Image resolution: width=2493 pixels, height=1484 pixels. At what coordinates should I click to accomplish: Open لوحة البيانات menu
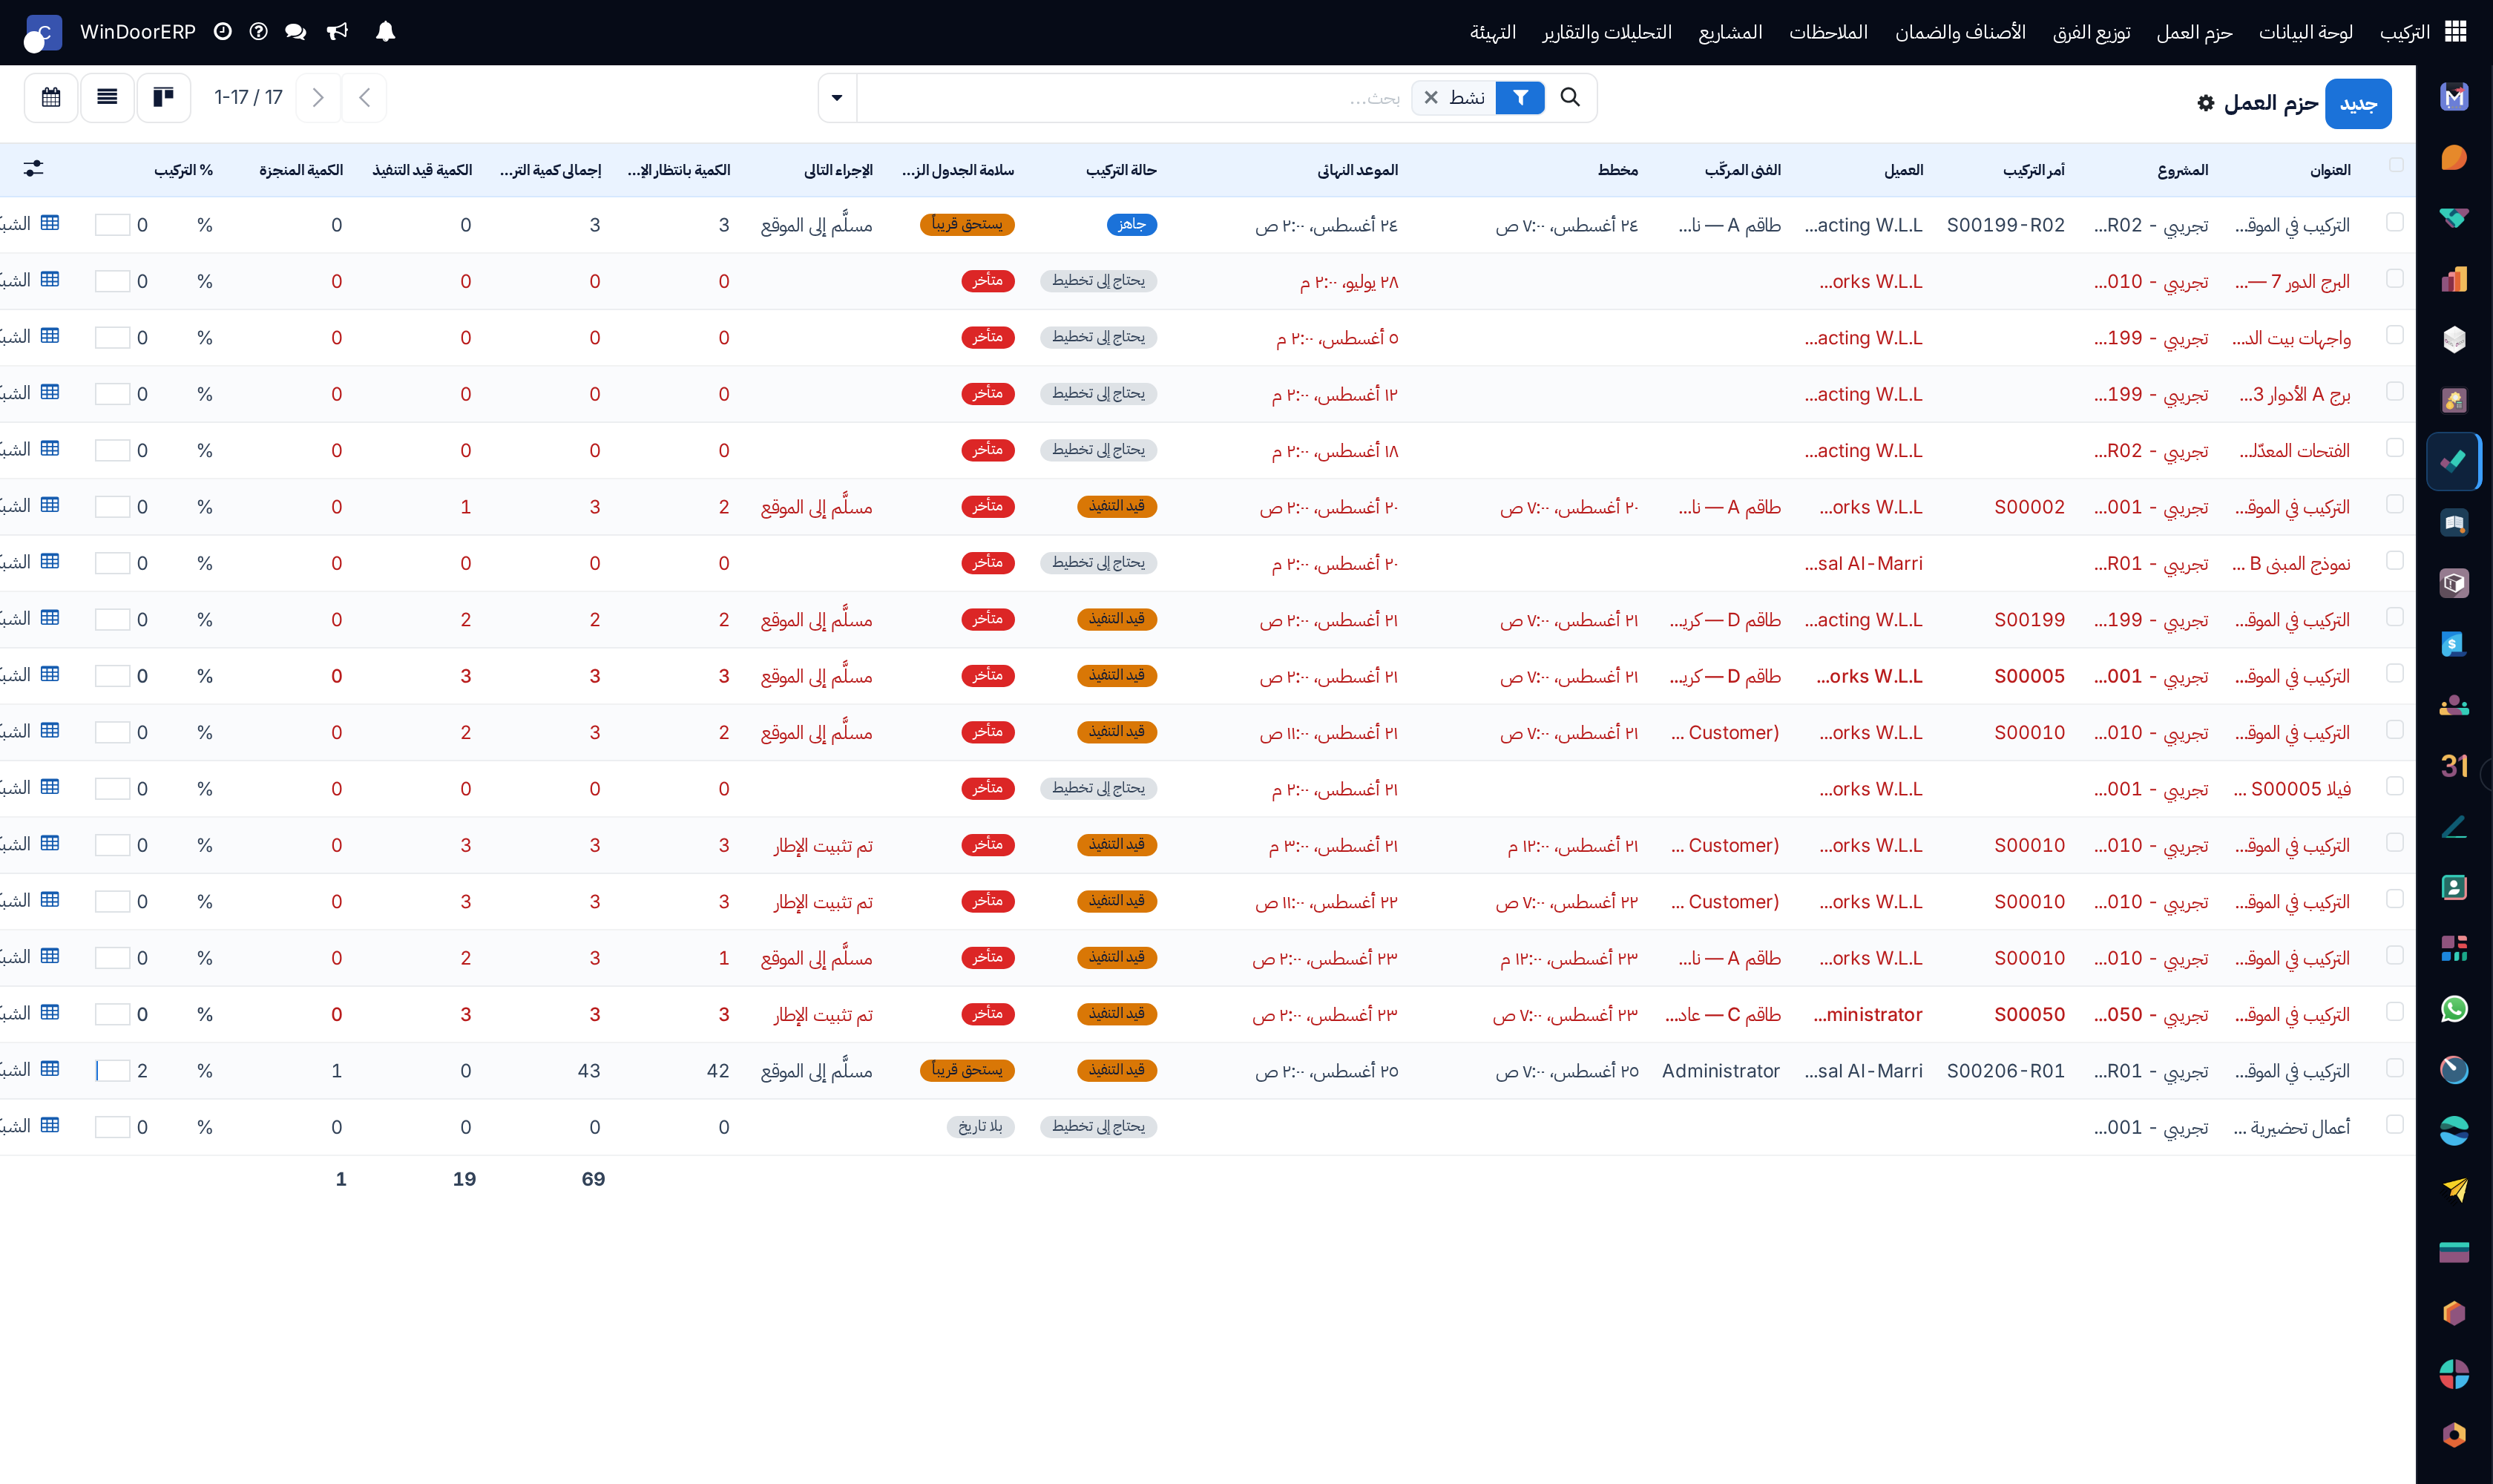tap(2305, 32)
